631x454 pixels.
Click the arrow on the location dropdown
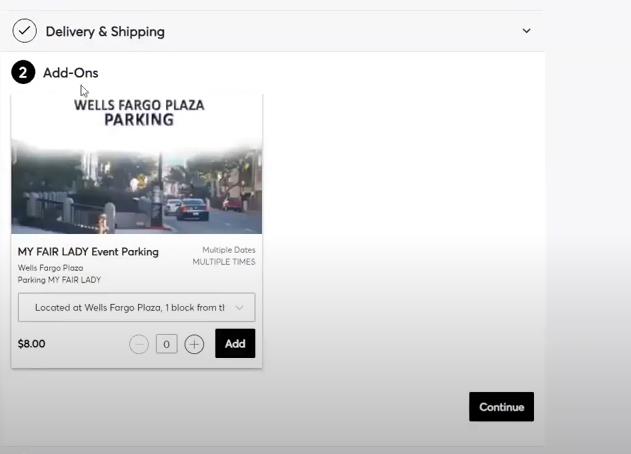[241, 307]
